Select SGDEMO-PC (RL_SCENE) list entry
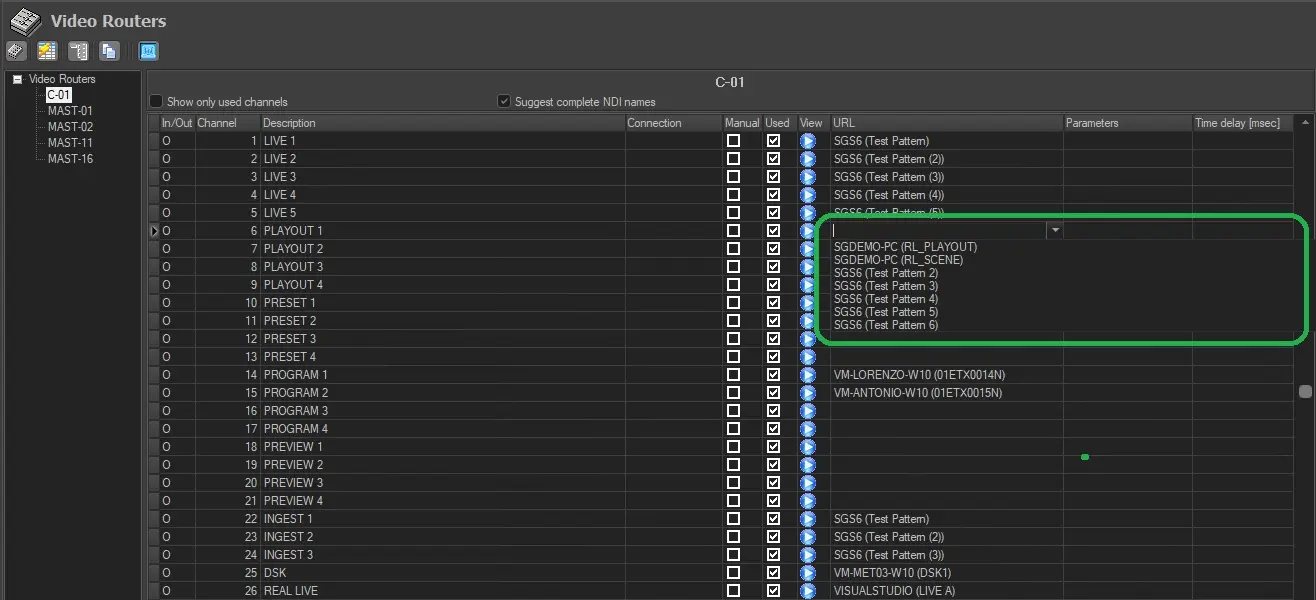1316x600 pixels. [898, 260]
